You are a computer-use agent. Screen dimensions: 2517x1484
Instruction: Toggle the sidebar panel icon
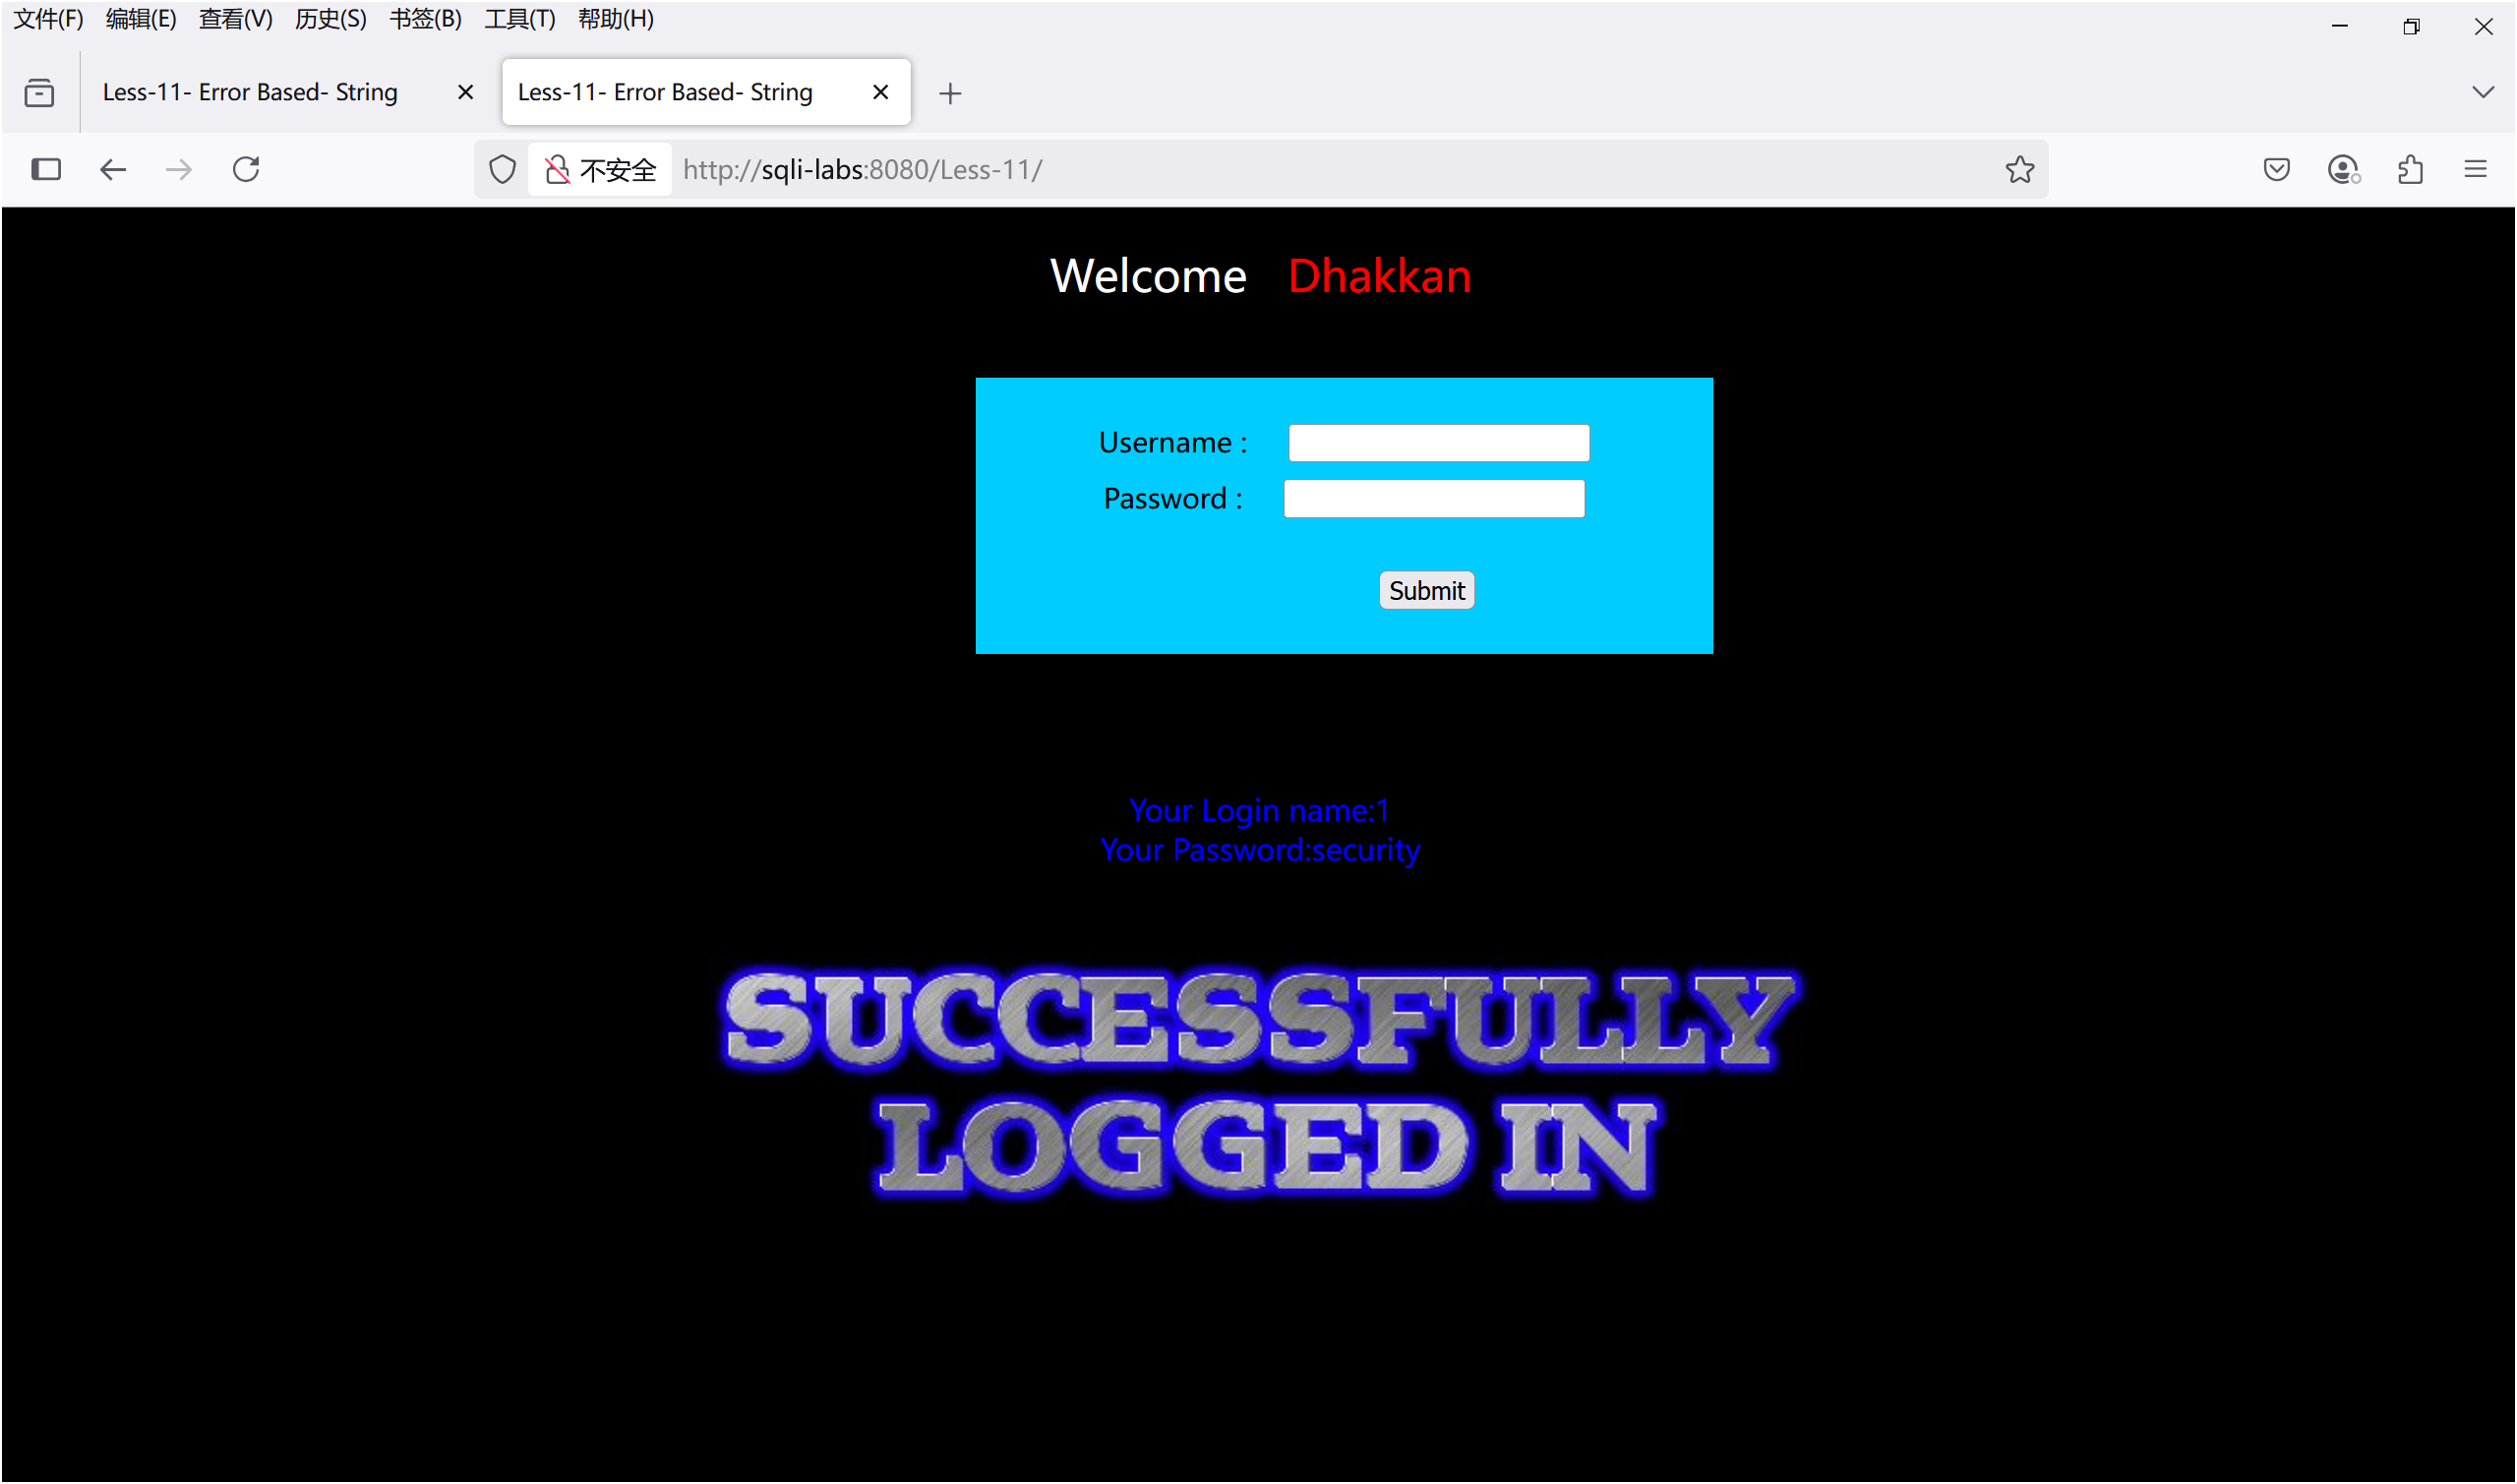click(x=46, y=170)
